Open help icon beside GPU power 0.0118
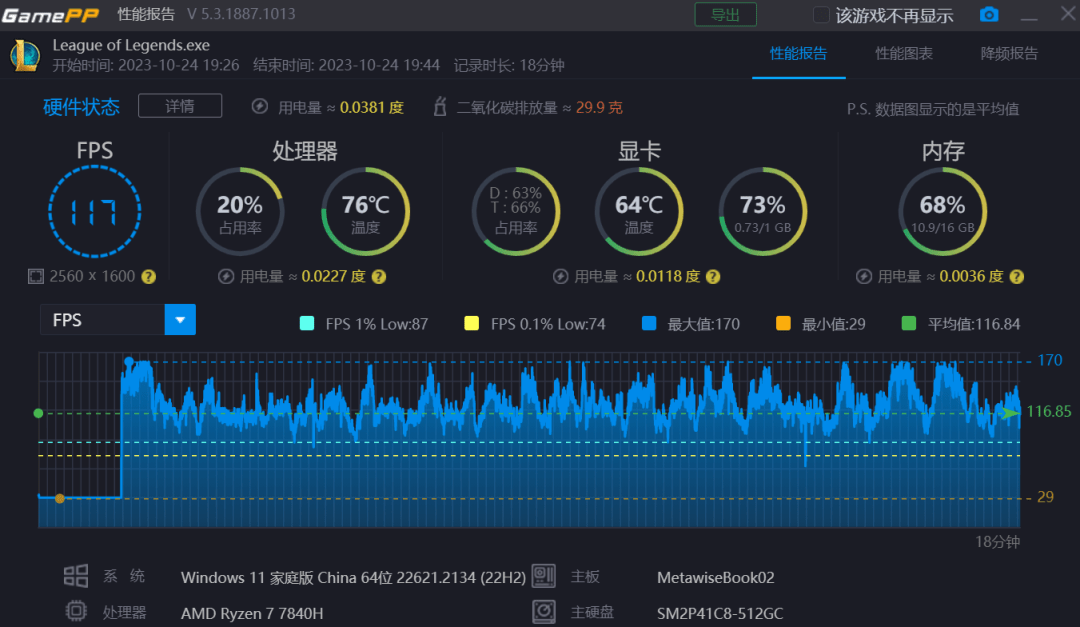This screenshot has width=1080, height=627. (713, 277)
